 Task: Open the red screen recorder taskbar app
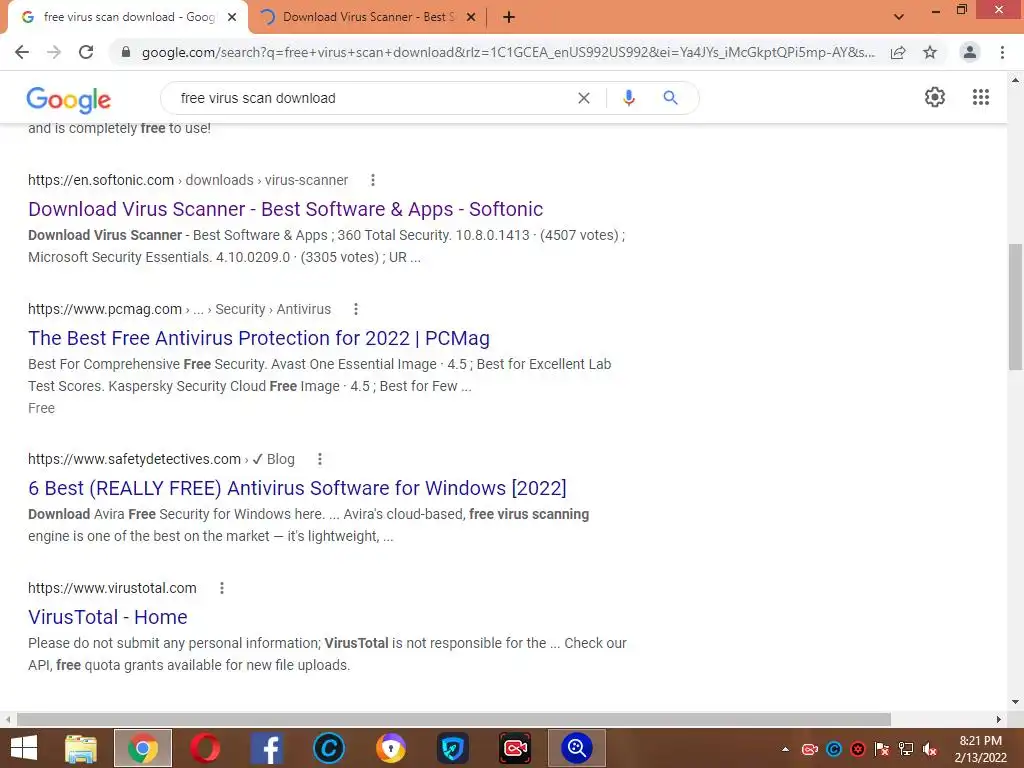[x=515, y=748]
